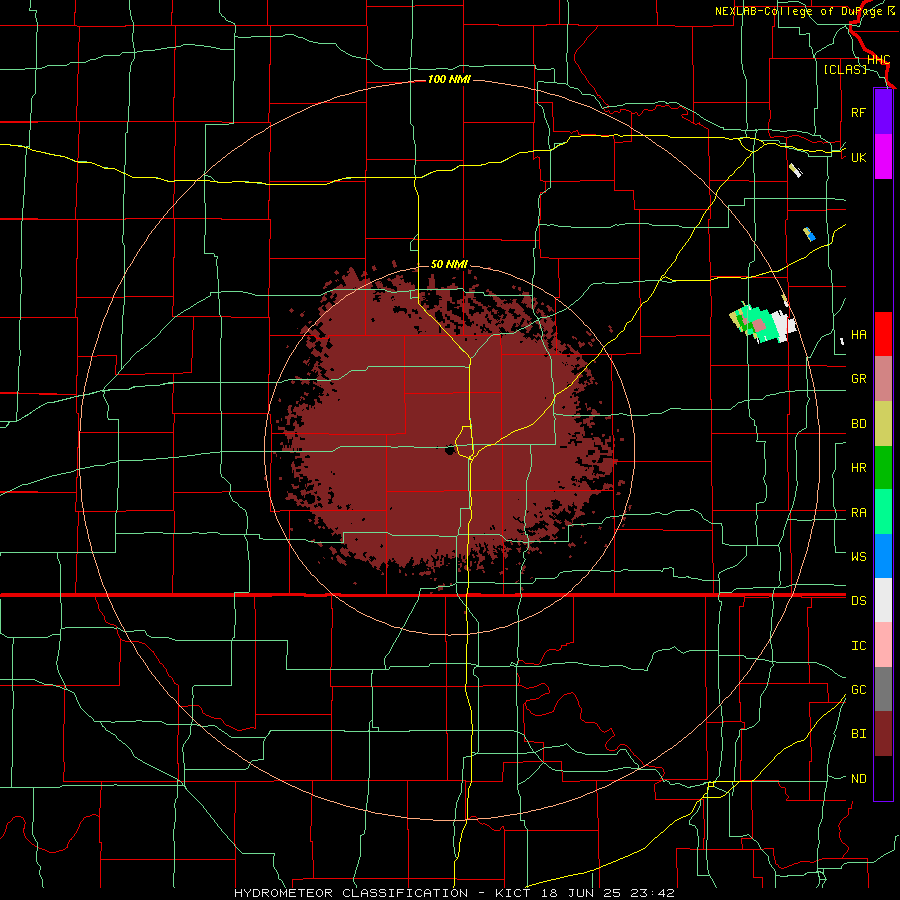
Task: Click the BD legend label
Action: tap(858, 424)
